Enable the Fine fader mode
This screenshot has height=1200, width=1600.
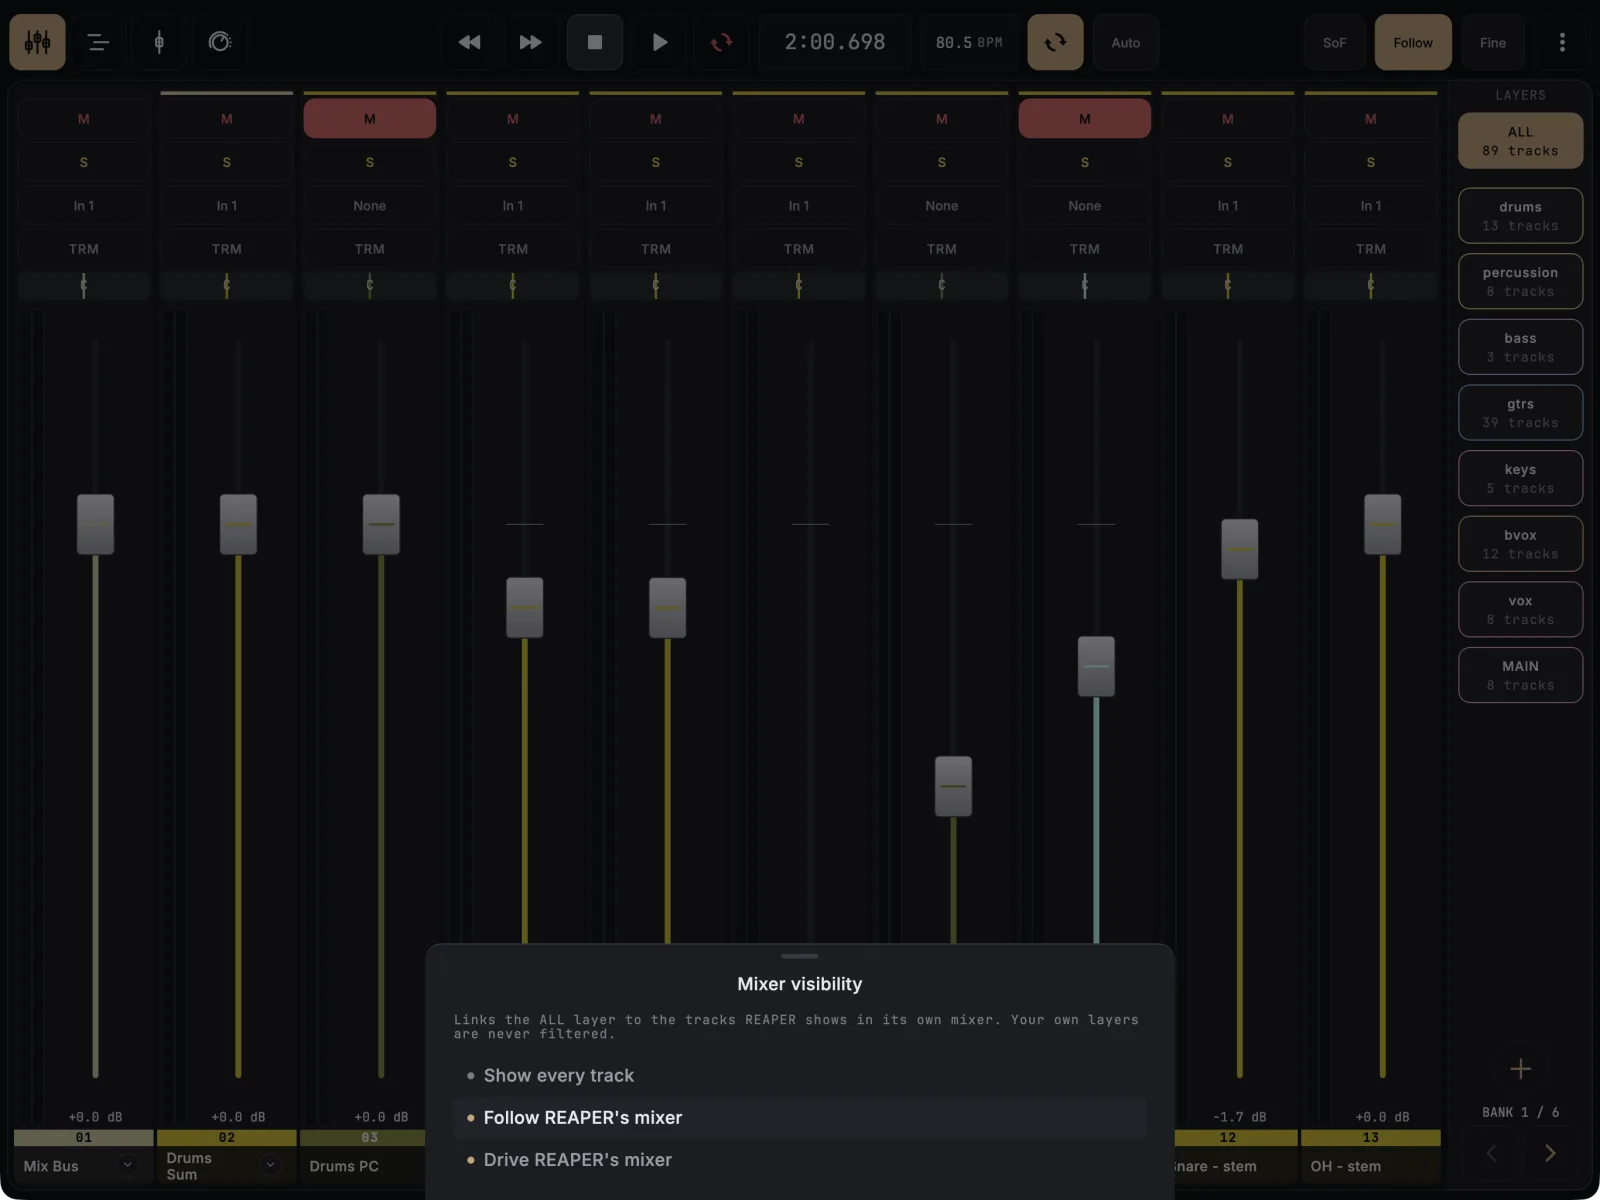click(1493, 42)
